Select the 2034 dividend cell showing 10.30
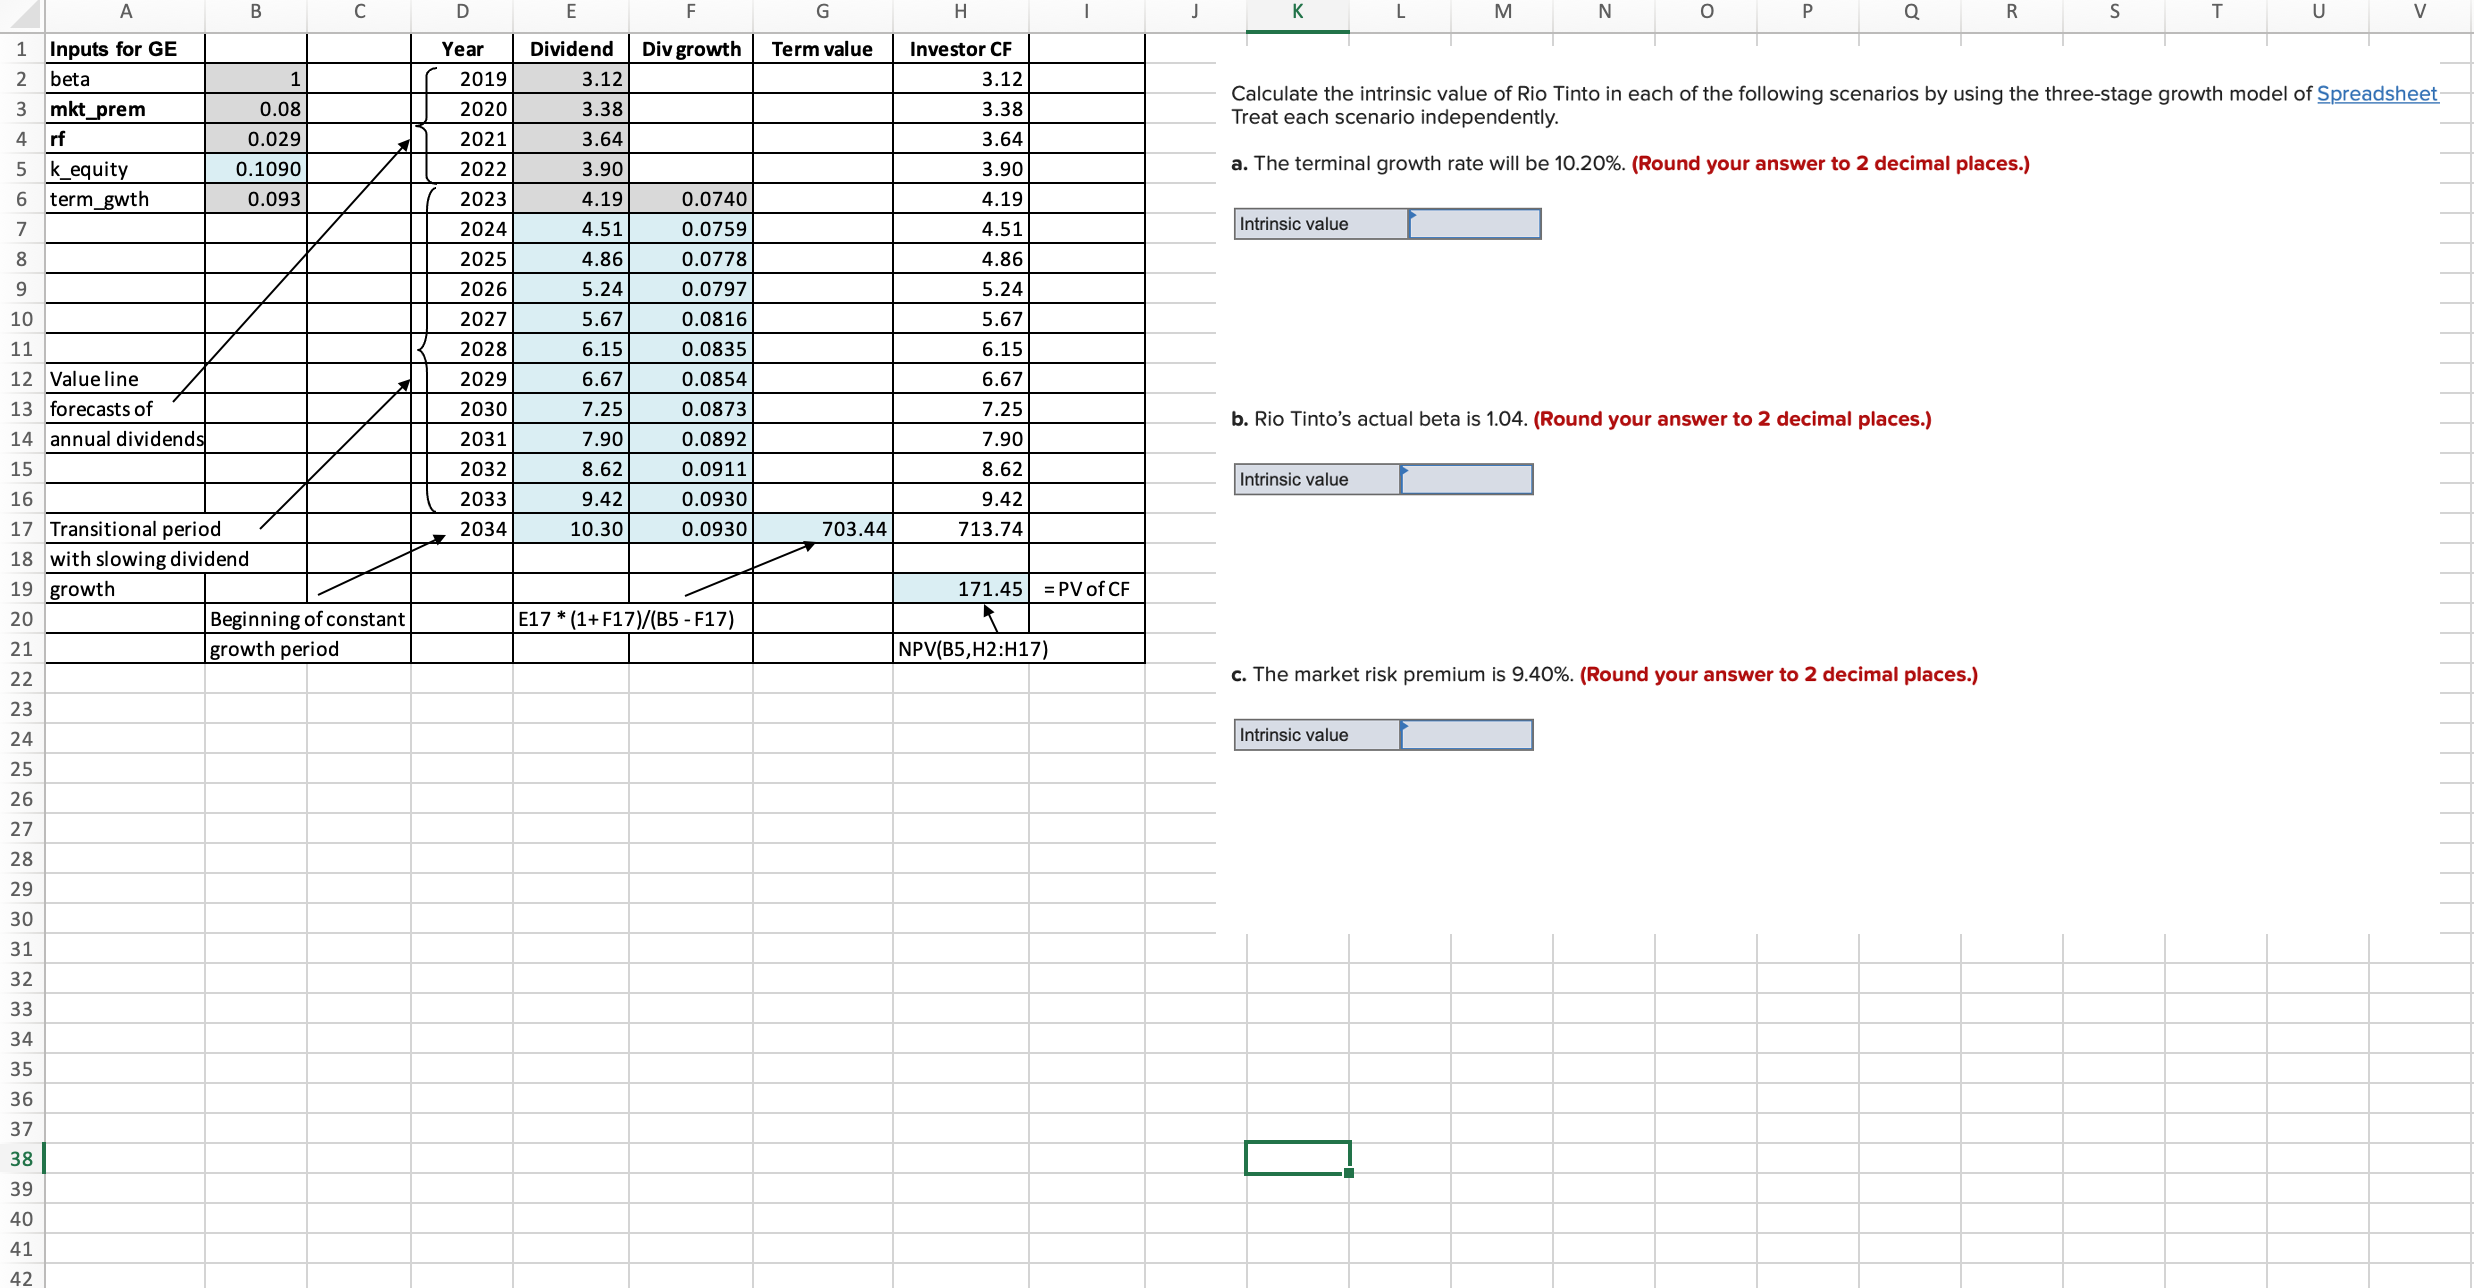This screenshot has width=2474, height=1288. point(571,528)
